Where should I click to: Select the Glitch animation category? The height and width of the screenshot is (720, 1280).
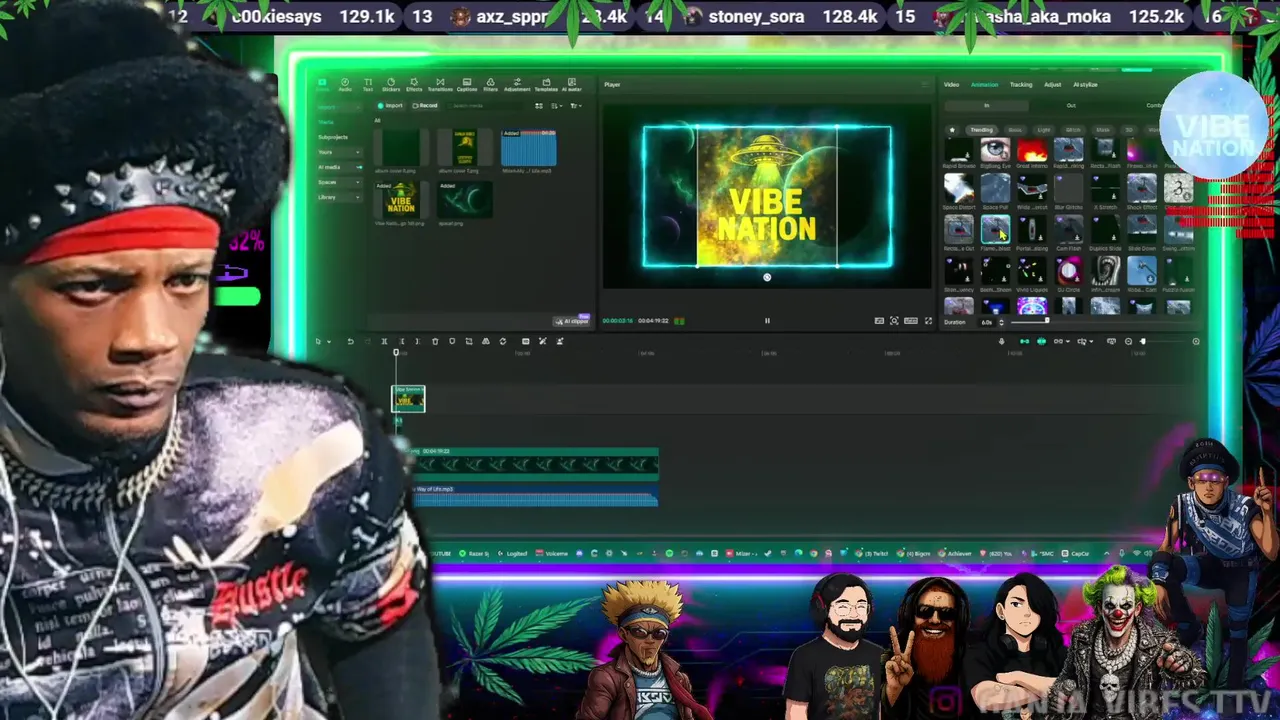coord(1073,130)
